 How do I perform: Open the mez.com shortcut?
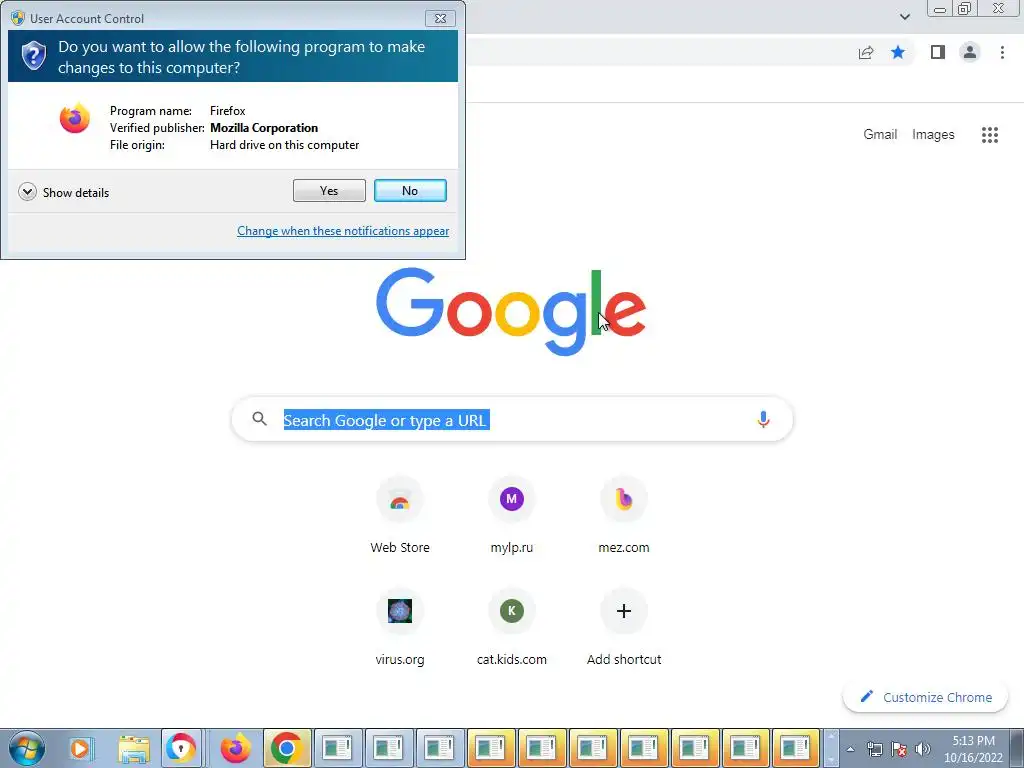point(624,516)
